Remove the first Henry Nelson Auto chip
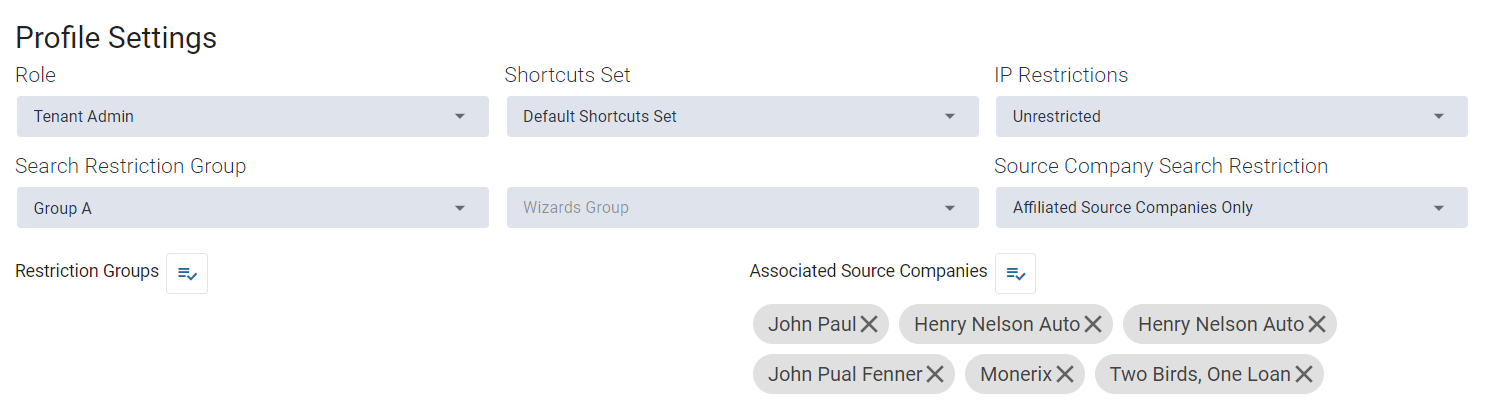Image resolution: width=1492 pixels, height=408 pixels. pyautogui.click(x=1093, y=324)
